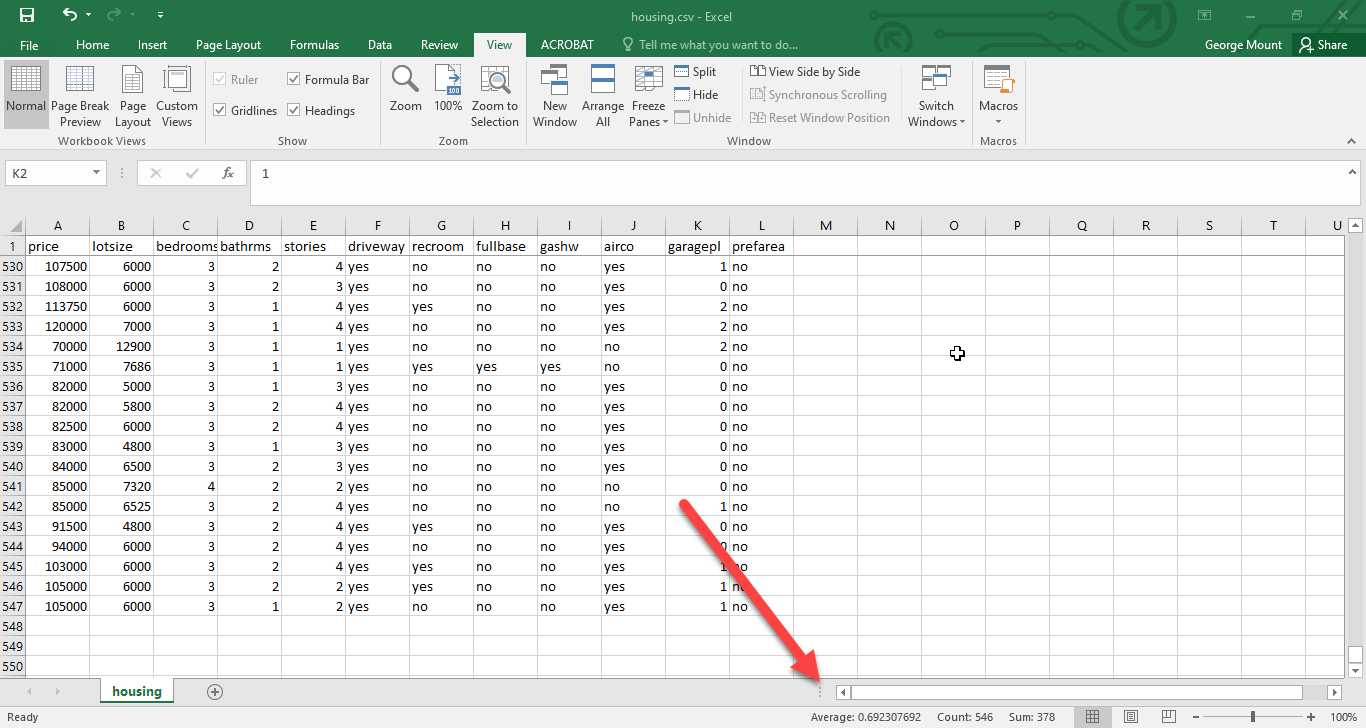Open the File menu
Image resolution: width=1366 pixels, height=728 pixels.
coord(29,45)
